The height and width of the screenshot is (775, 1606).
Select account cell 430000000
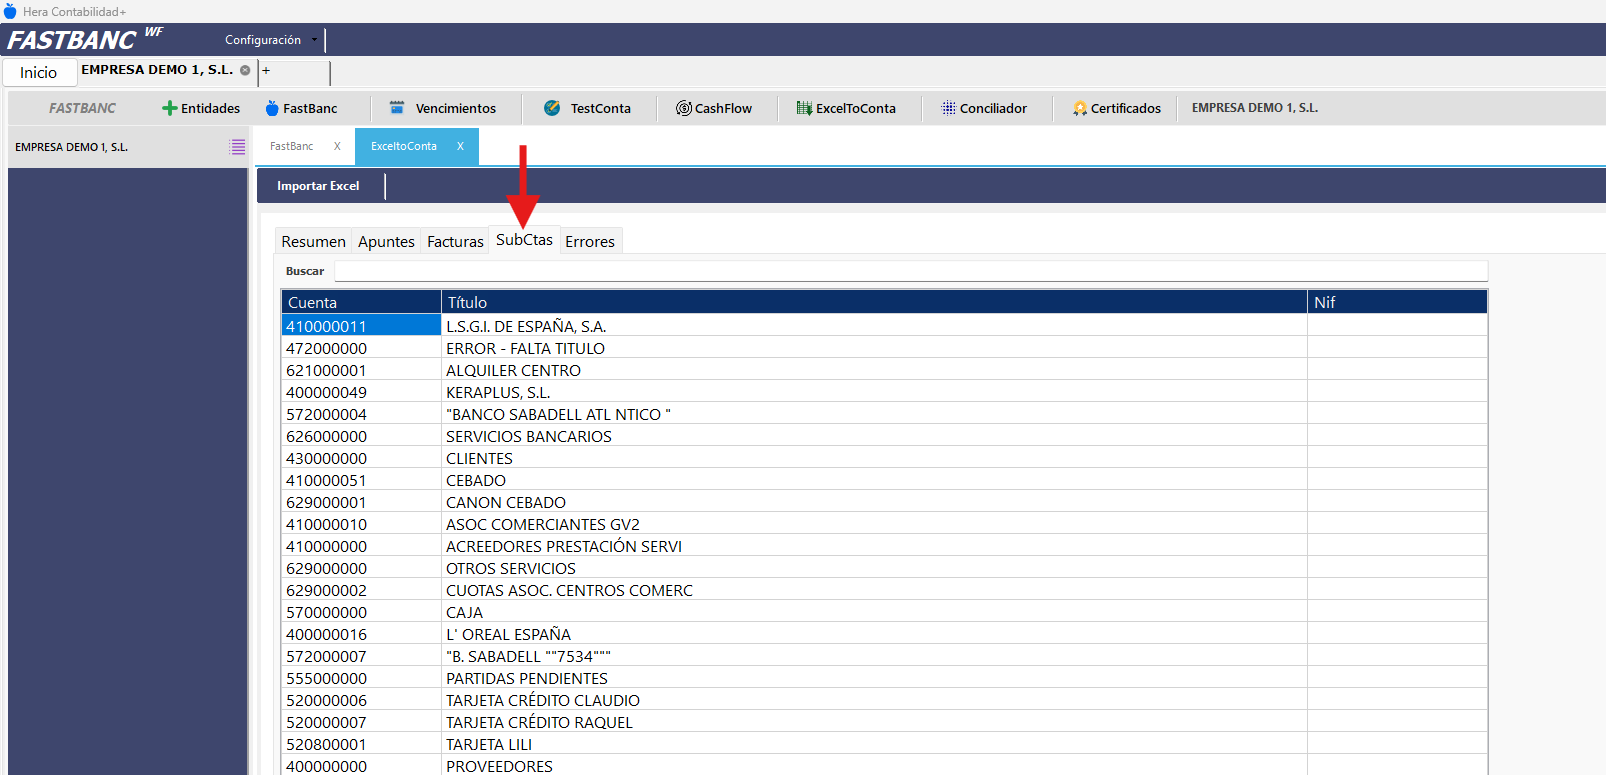click(361, 458)
